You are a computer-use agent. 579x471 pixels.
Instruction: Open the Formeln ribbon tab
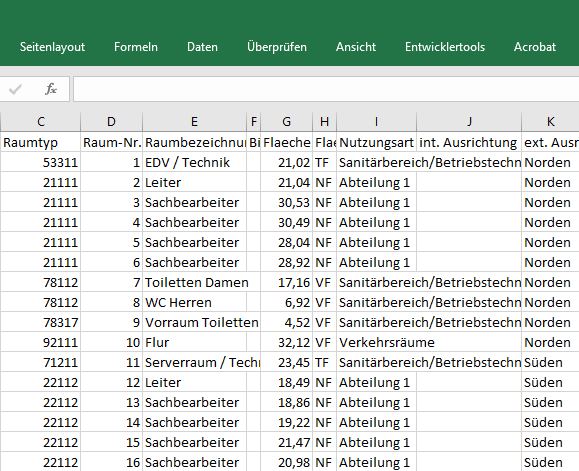point(136,47)
